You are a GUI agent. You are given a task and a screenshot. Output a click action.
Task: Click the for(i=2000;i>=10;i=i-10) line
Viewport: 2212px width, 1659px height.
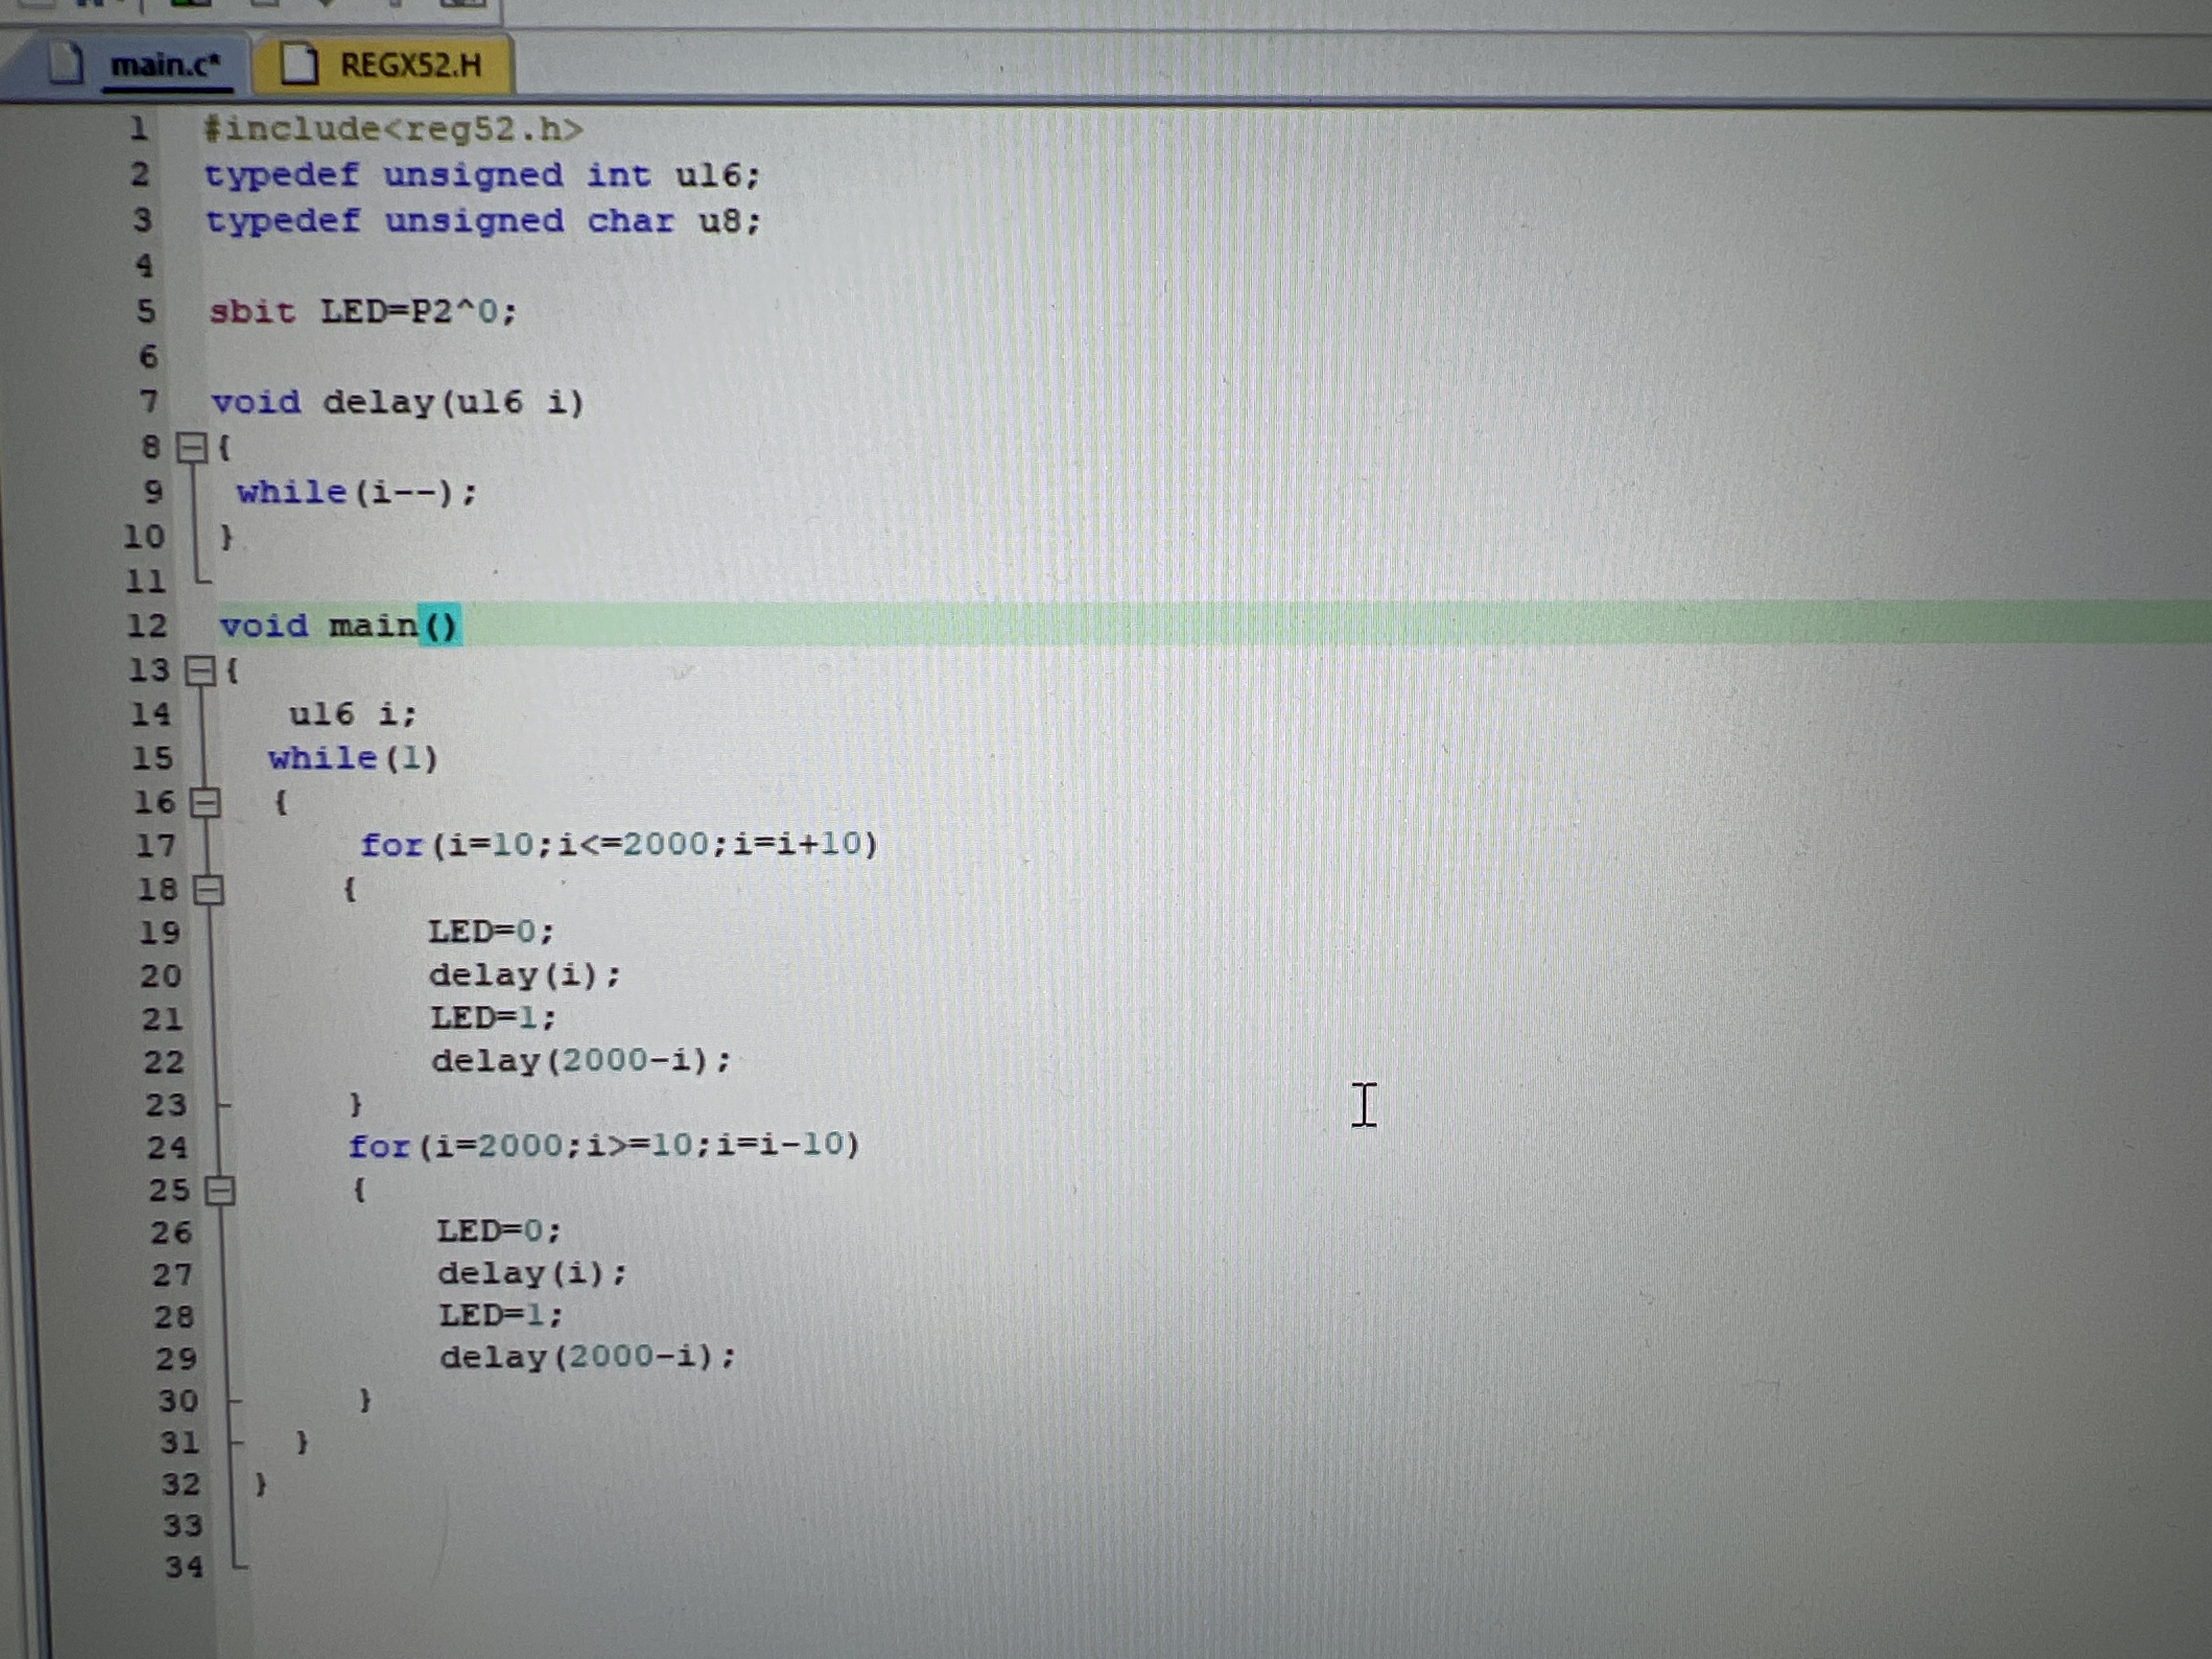(603, 1145)
